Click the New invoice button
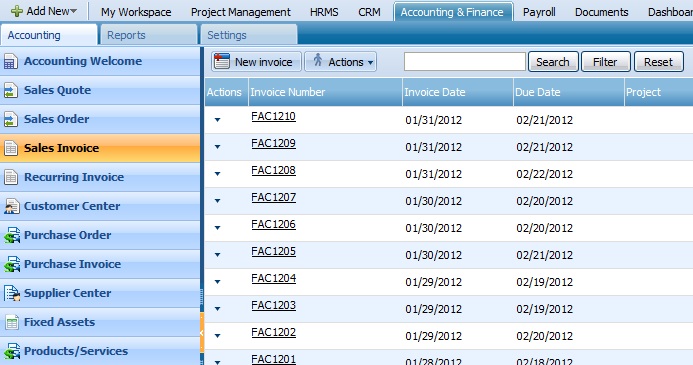 tap(256, 62)
